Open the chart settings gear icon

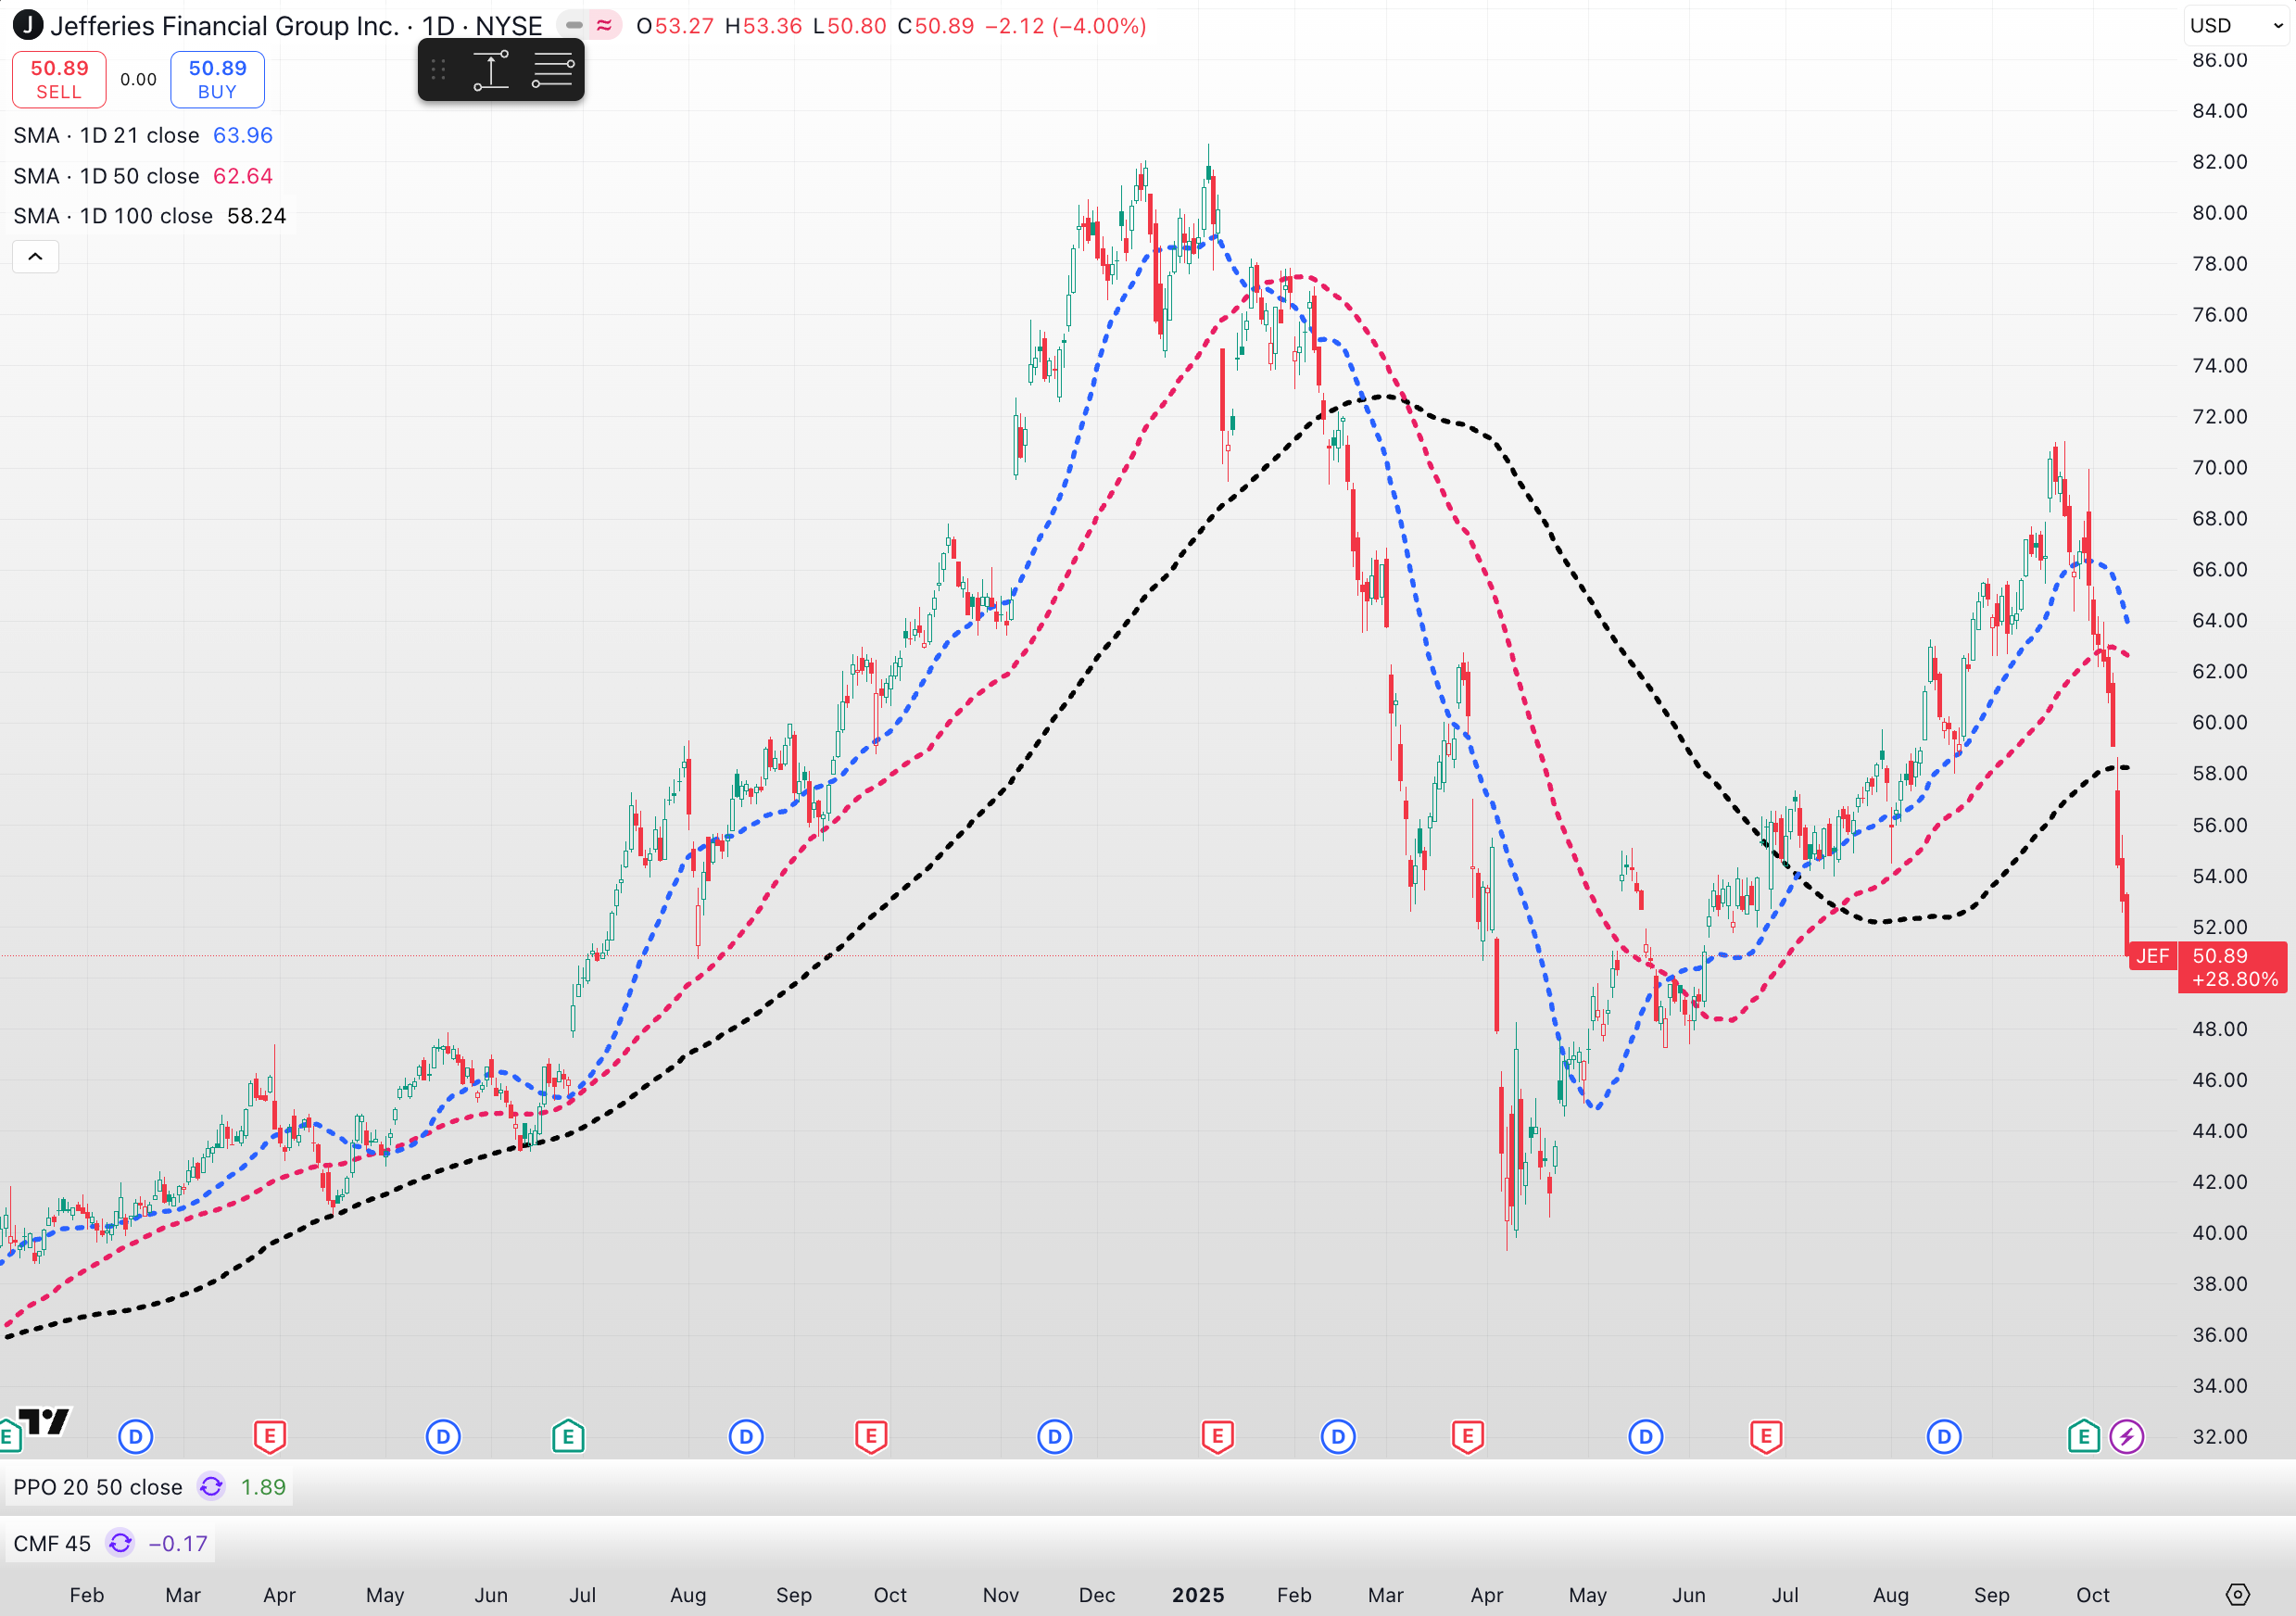click(2238, 1594)
